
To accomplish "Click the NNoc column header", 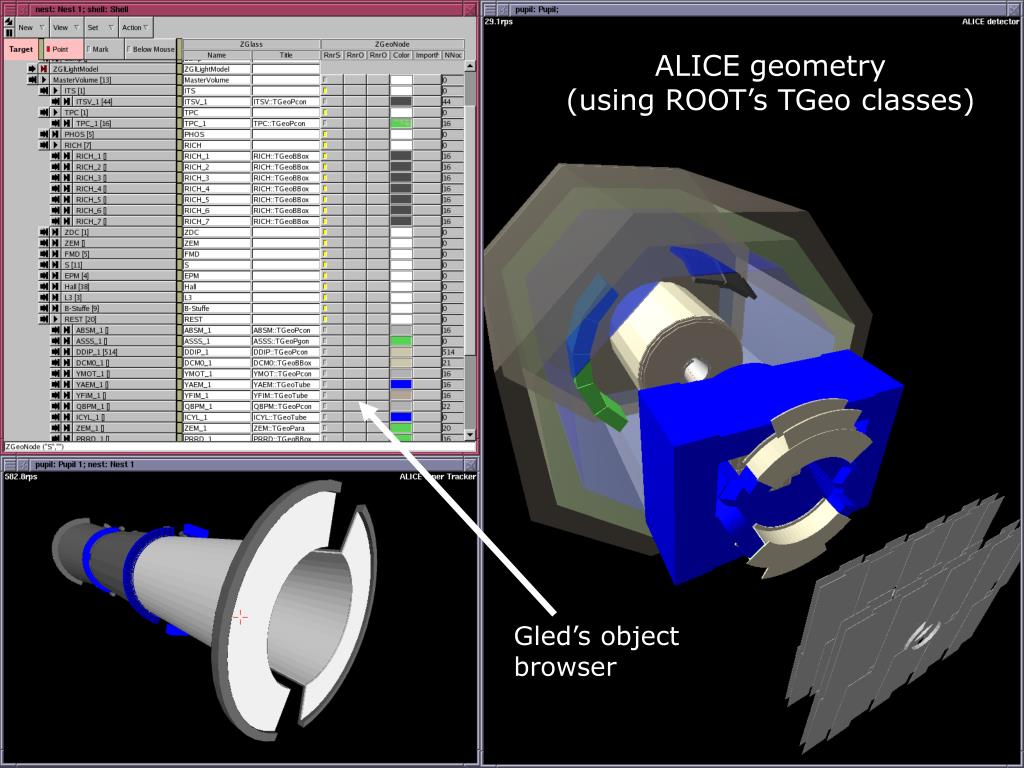I will click(453, 55).
